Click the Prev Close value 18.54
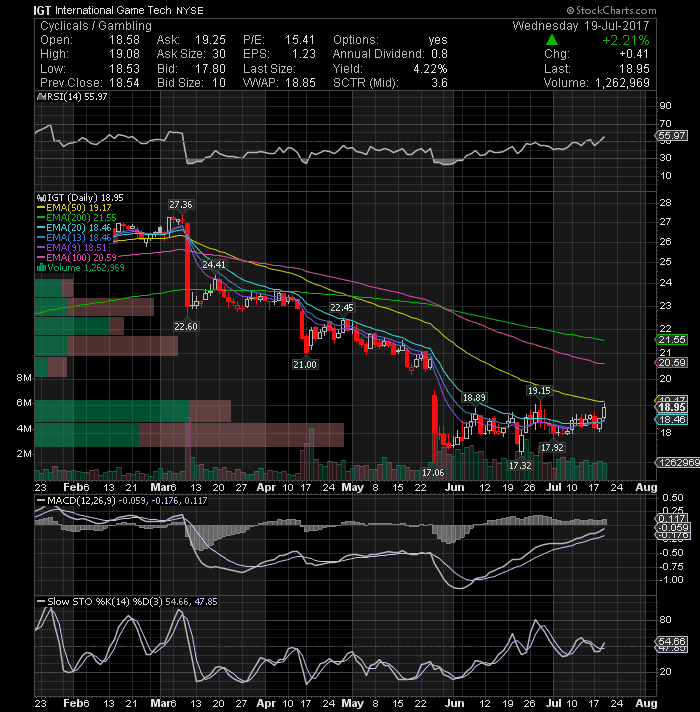Screen dimensions: 700x712 (x=124, y=83)
